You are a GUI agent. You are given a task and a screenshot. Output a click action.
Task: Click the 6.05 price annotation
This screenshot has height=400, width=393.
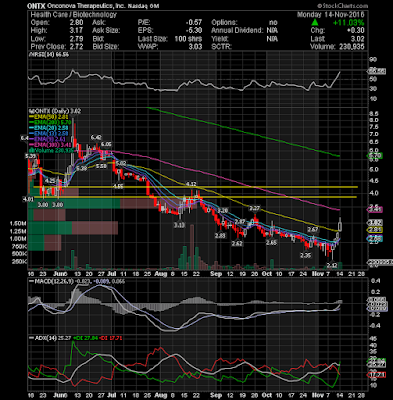click(106, 144)
